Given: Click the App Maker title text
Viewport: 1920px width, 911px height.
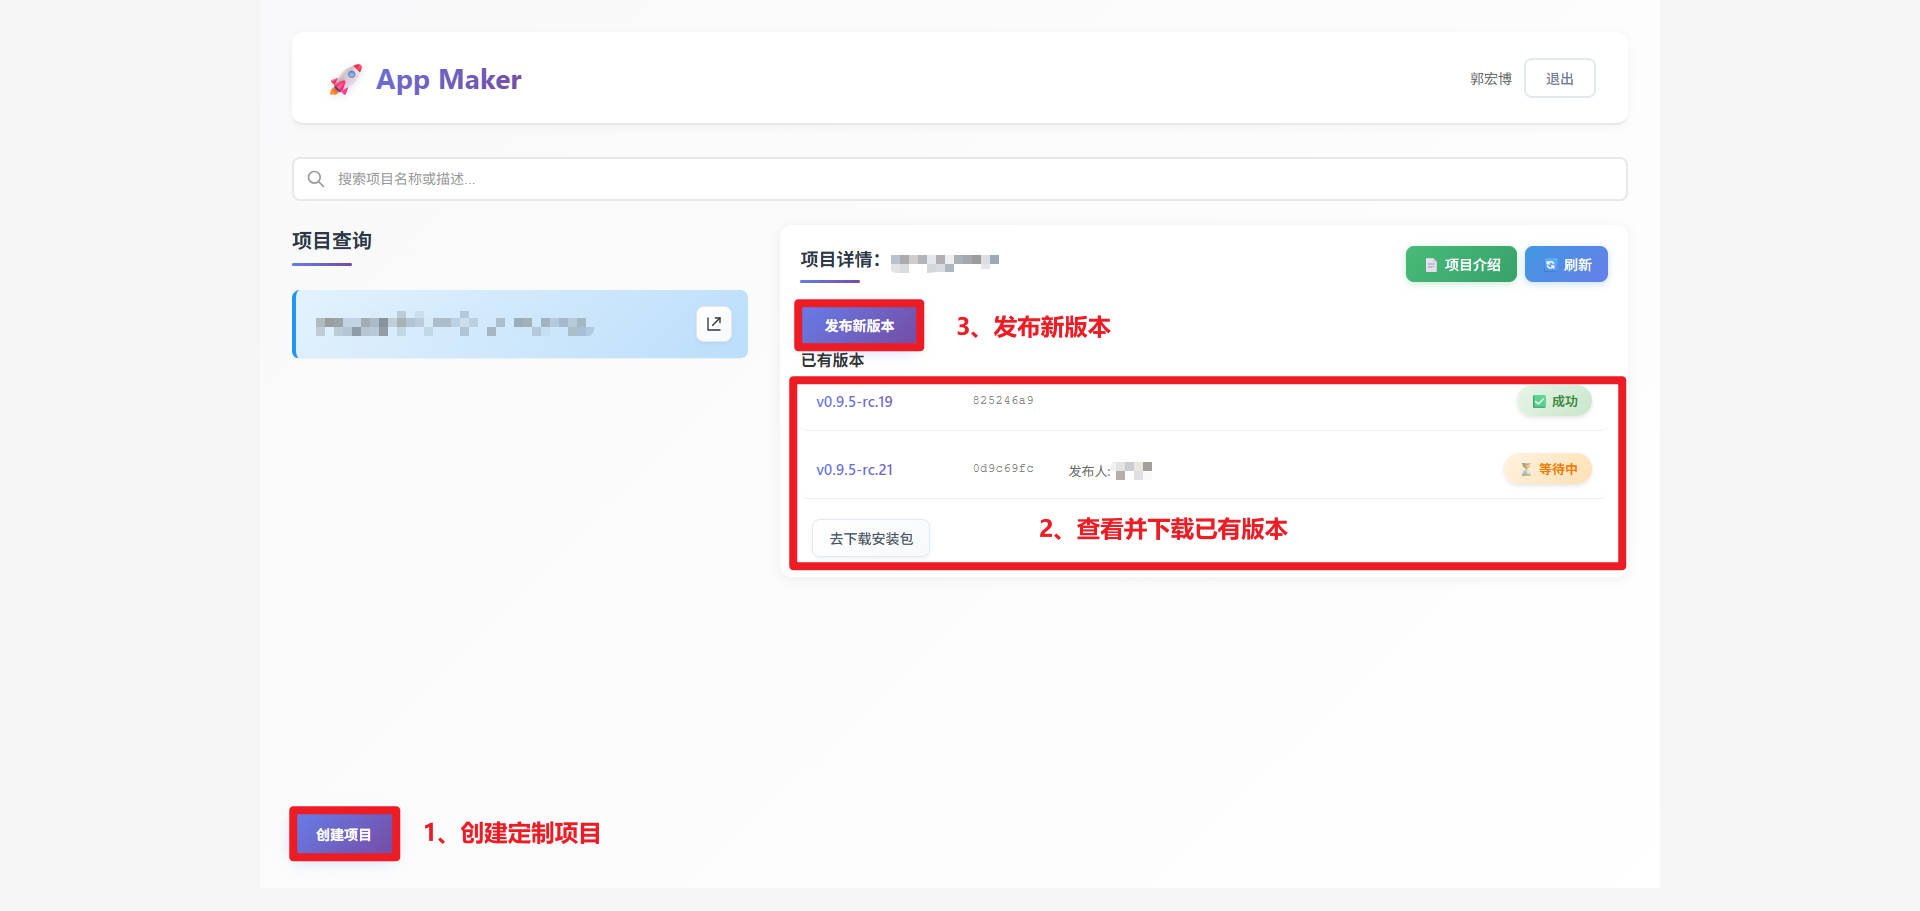Looking at the screenshot, I should tap(448, 80).
